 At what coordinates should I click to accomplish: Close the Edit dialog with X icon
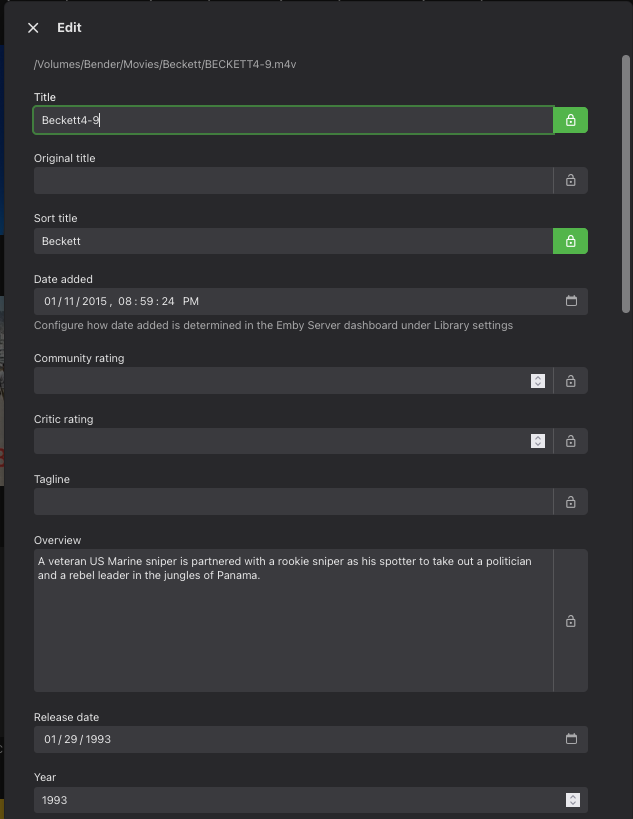(33, 28)
